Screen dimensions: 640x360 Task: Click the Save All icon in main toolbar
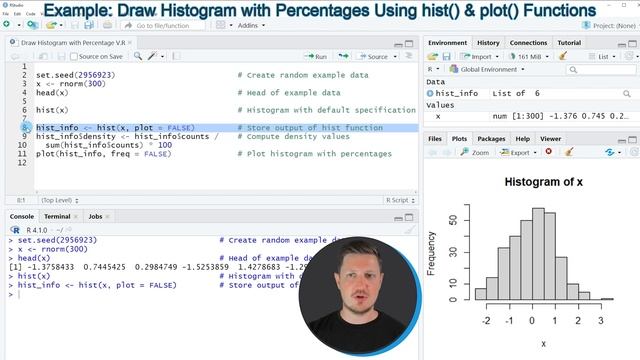point(89,25)
